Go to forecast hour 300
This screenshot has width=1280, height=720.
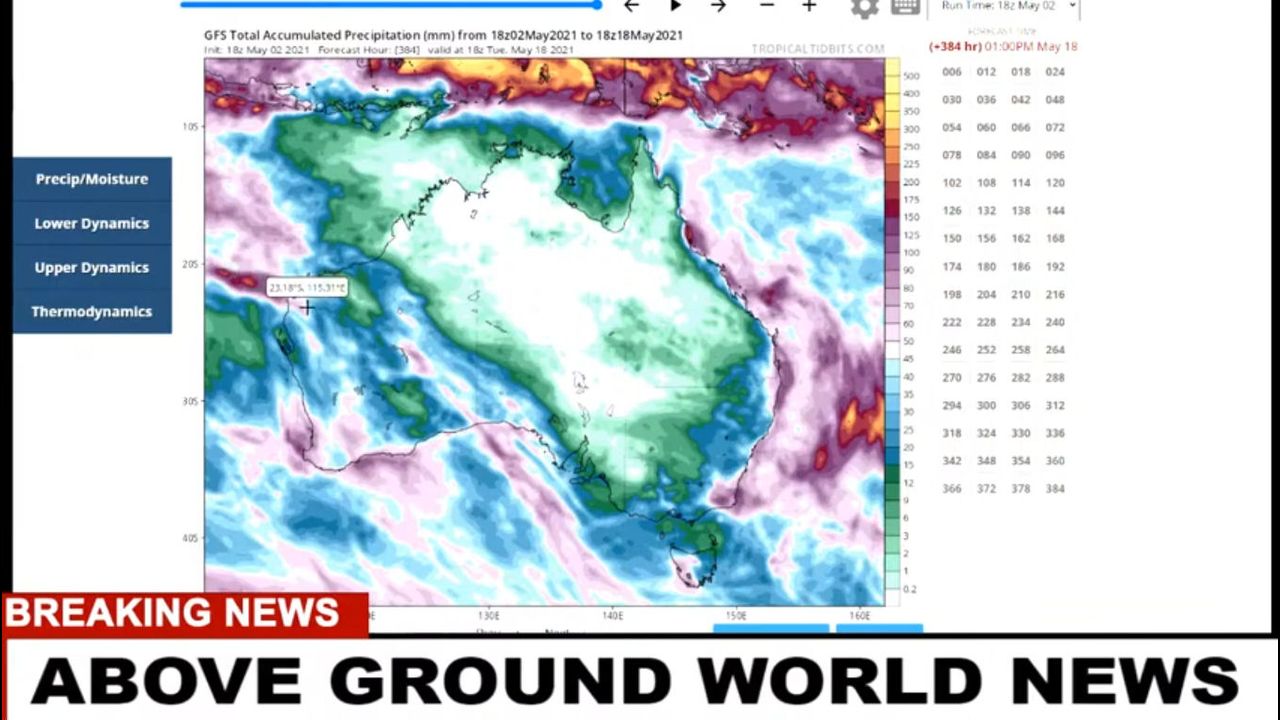(x=986, y=406)
